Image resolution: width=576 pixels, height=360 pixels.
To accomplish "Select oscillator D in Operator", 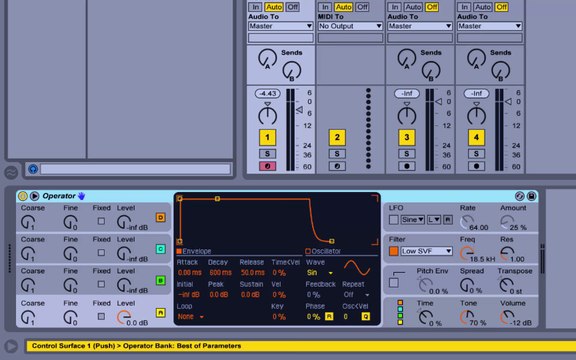I will [x=161, y=217].
